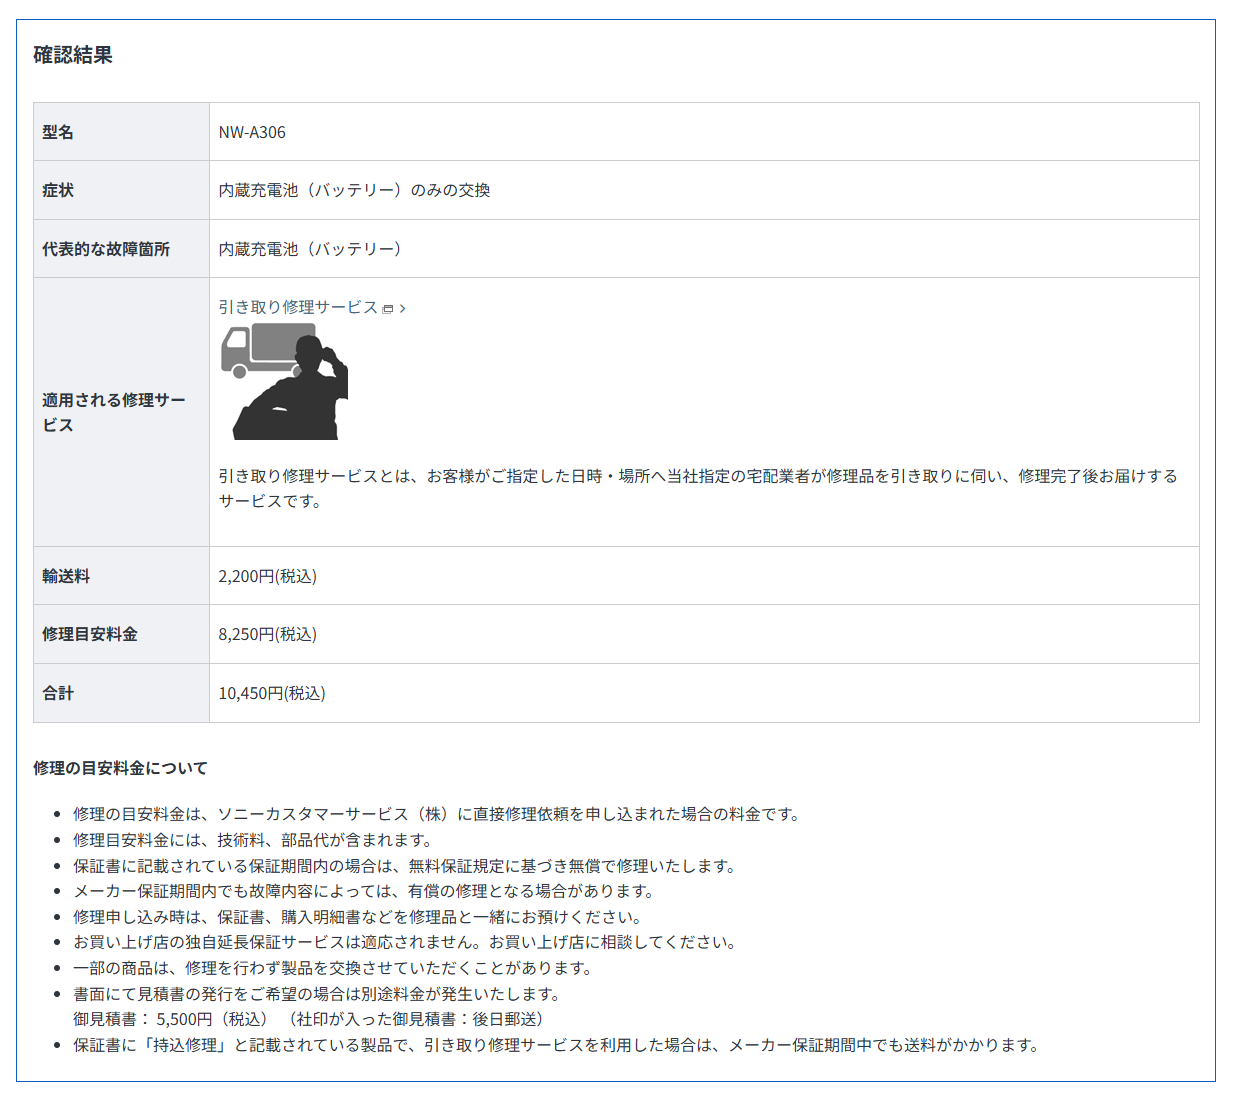1239x1099 pixels.
Task: Click the 適用される修理サービス row label
Action: click(x=114, y=412)
